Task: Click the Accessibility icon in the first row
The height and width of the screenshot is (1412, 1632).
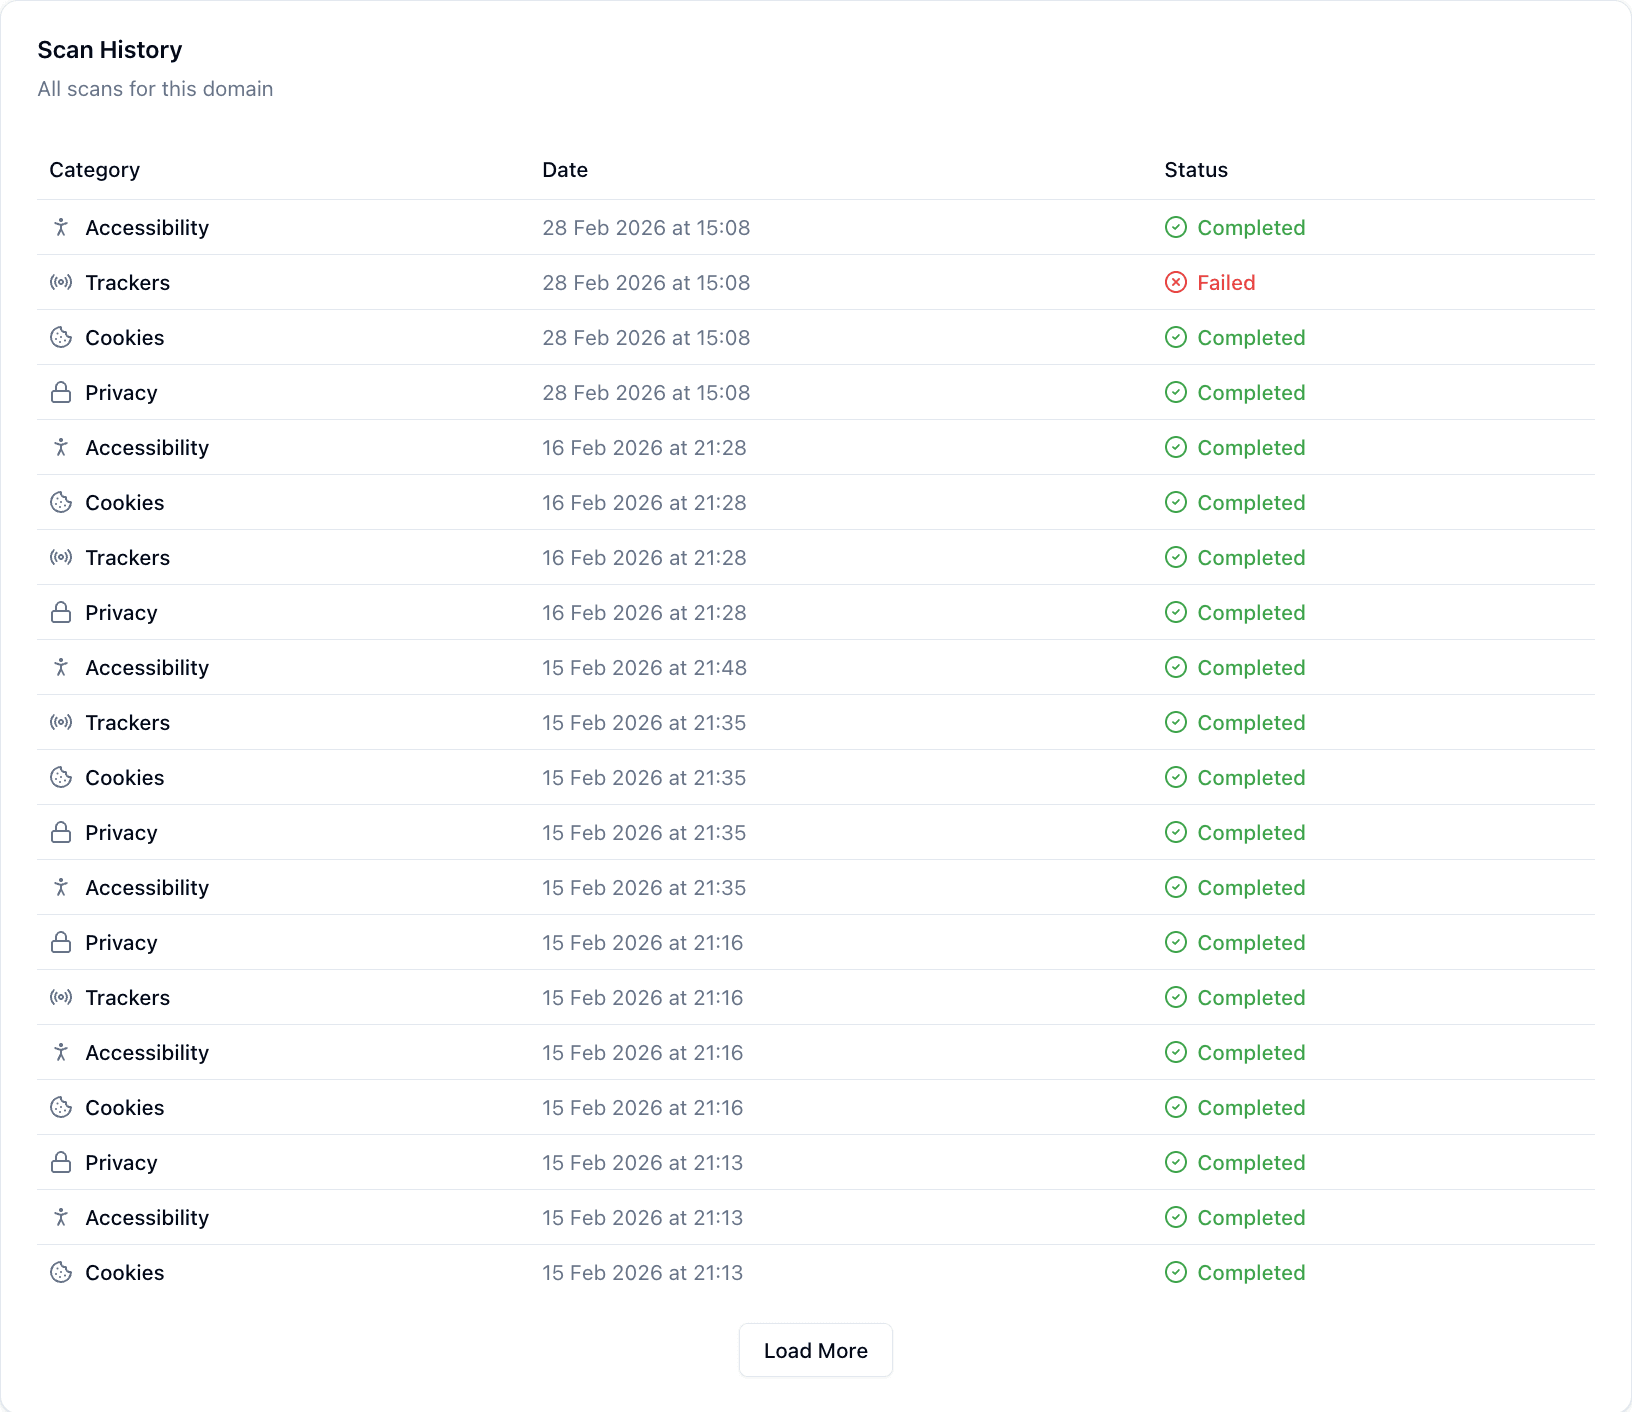Action: point(60,227)
